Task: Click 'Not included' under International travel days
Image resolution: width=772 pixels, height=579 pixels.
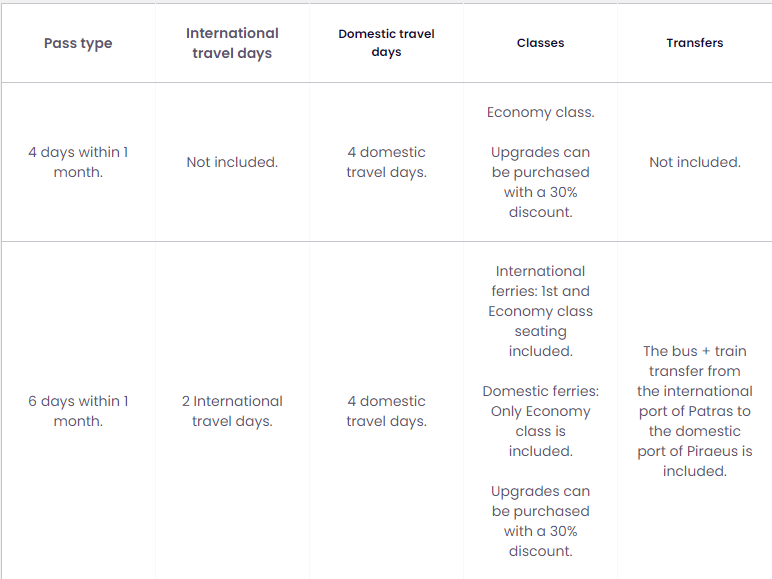Action: click(x=232, y=162)
